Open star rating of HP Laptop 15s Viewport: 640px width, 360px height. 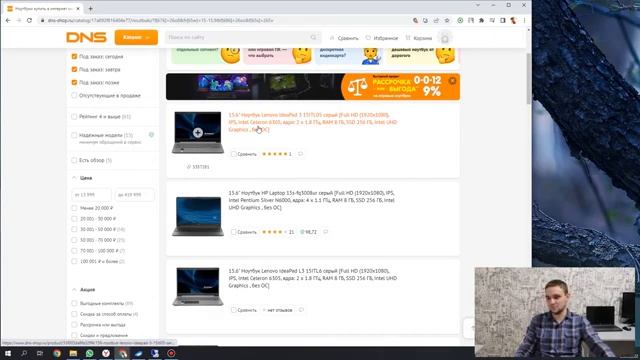click(x=278, y=232)
